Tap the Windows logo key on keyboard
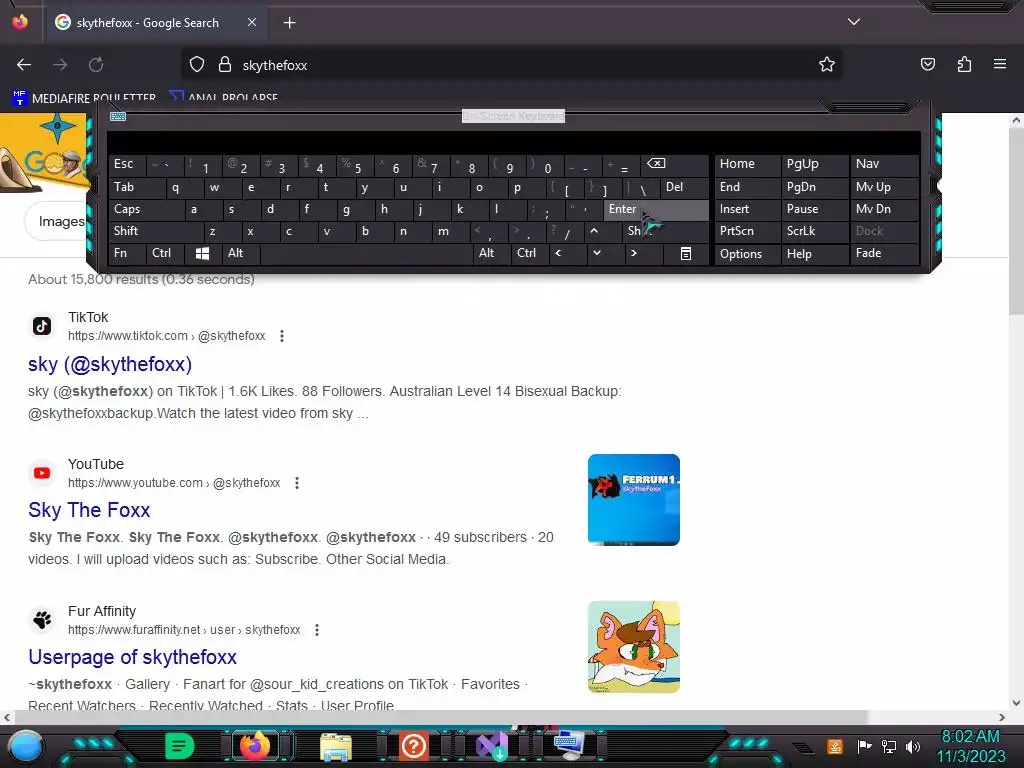 pyautogui.click(x=202, y=253)
